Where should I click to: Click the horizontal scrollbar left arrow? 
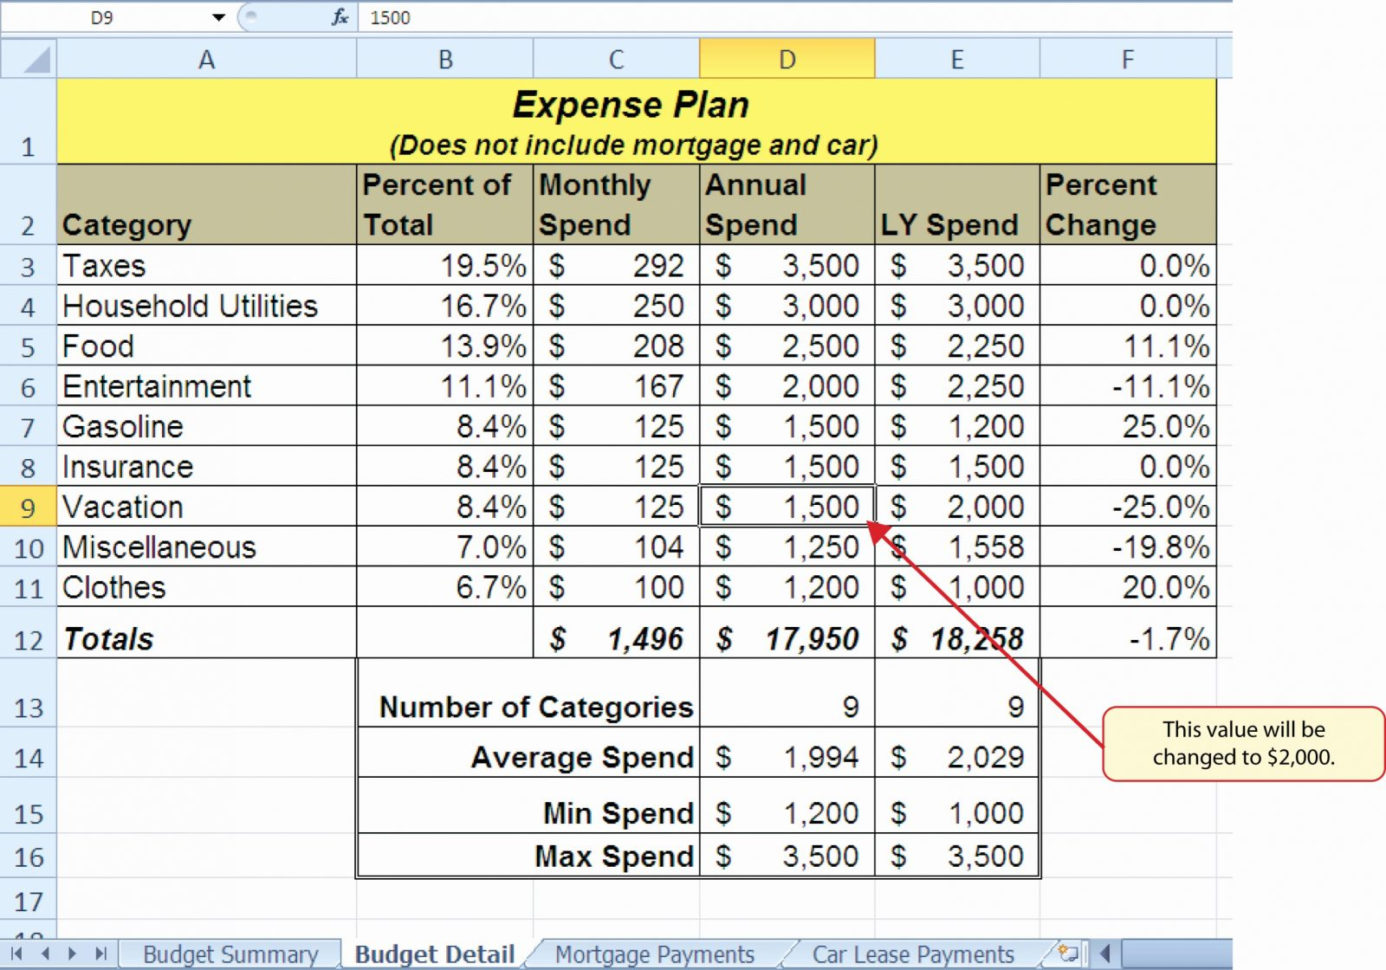coord(1106,955)
